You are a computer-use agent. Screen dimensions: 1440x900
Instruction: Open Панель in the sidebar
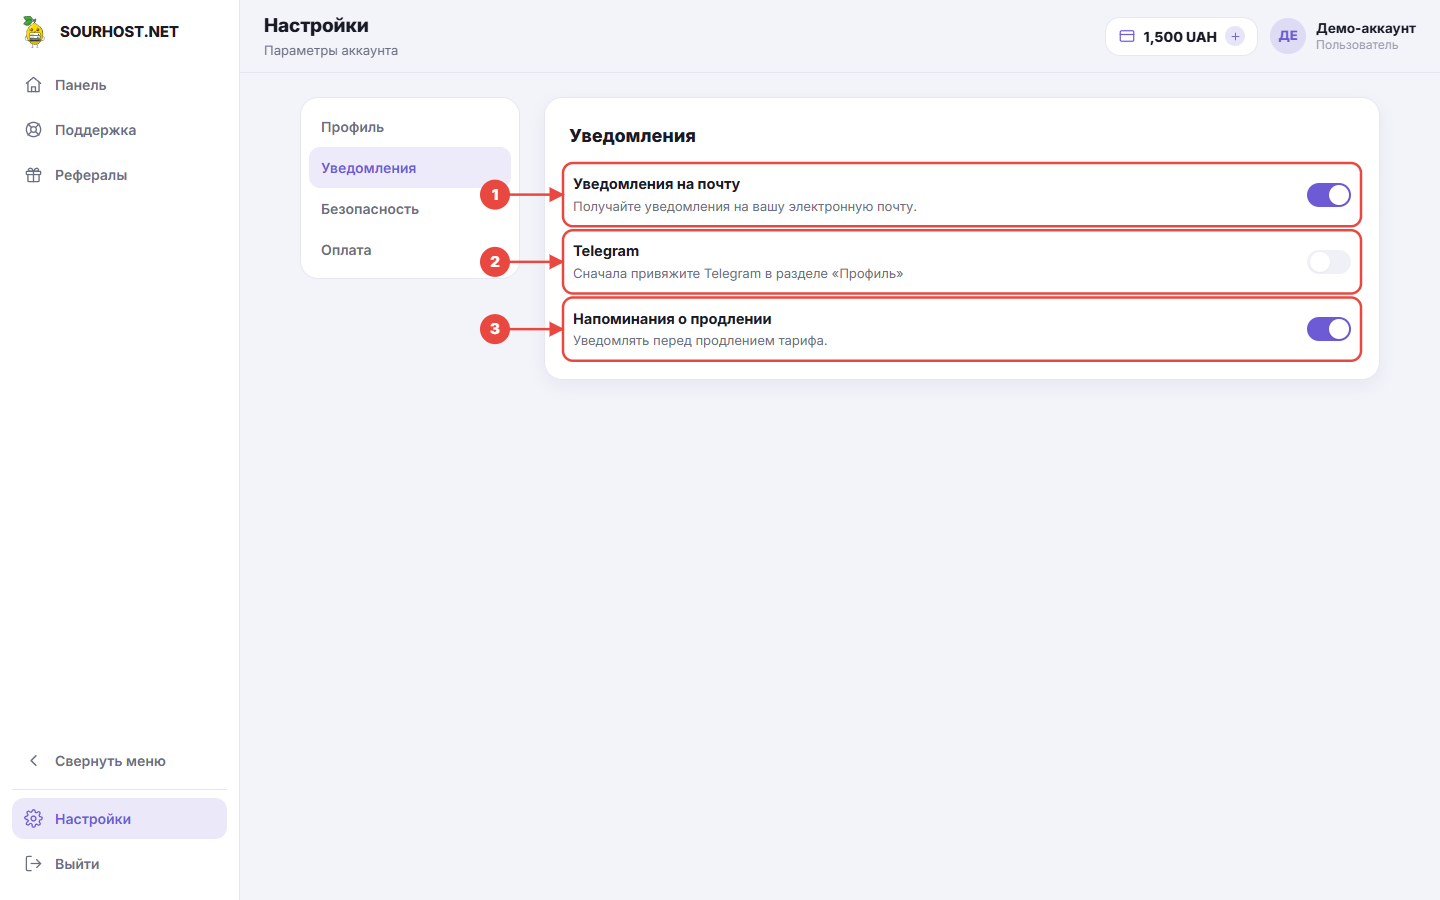point(120,85)
